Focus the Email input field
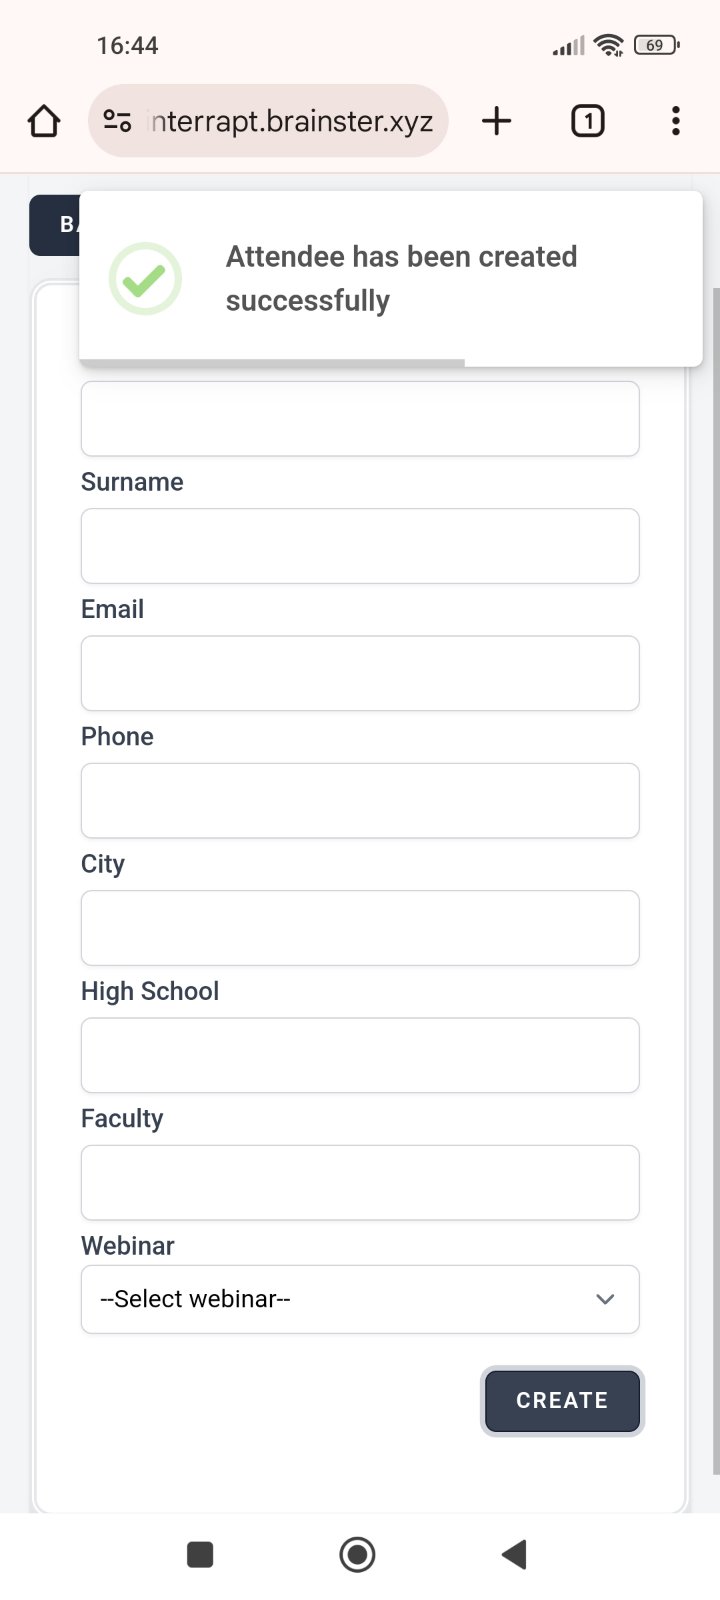The height and width of the screenshot is (1600, 720). pyautogui.click(x=360, y=673)
